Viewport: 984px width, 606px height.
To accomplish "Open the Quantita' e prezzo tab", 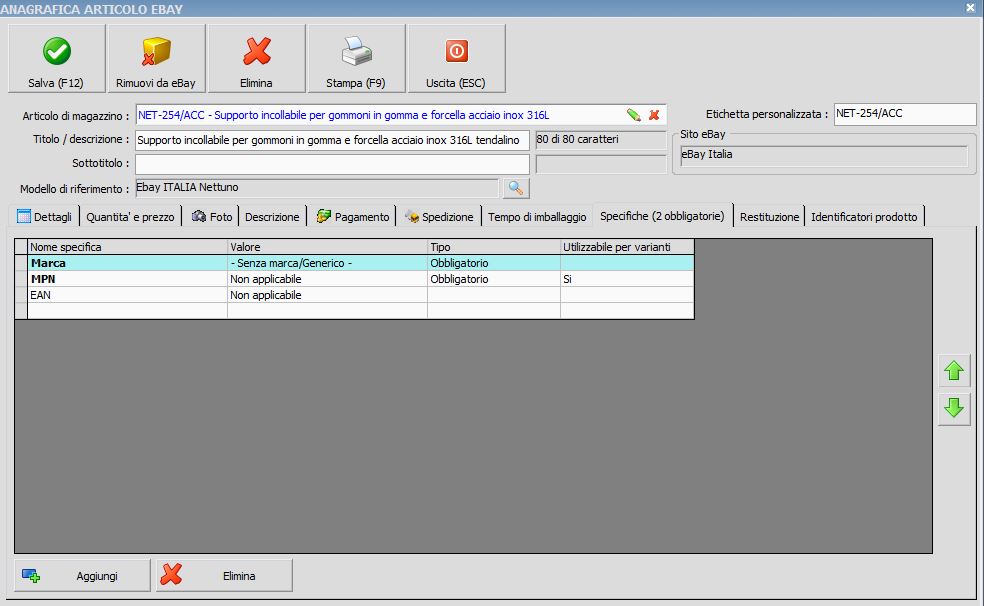I will click(x=130, y=216).
